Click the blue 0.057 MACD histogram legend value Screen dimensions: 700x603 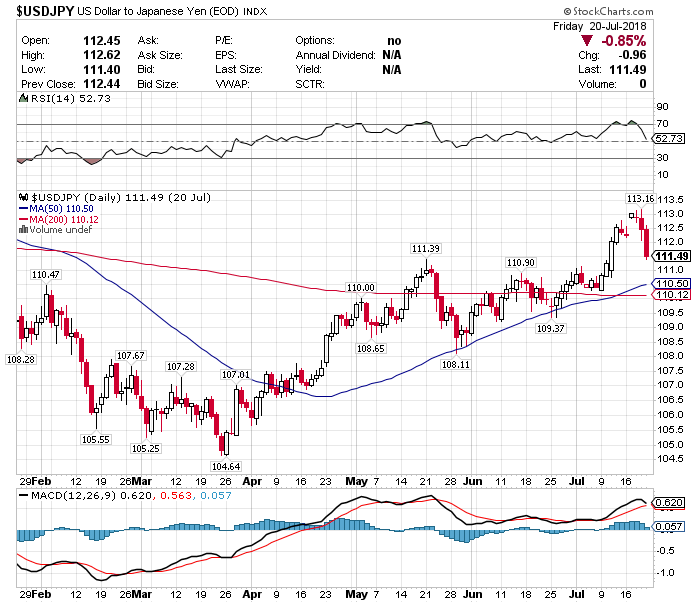coord(216,495)
